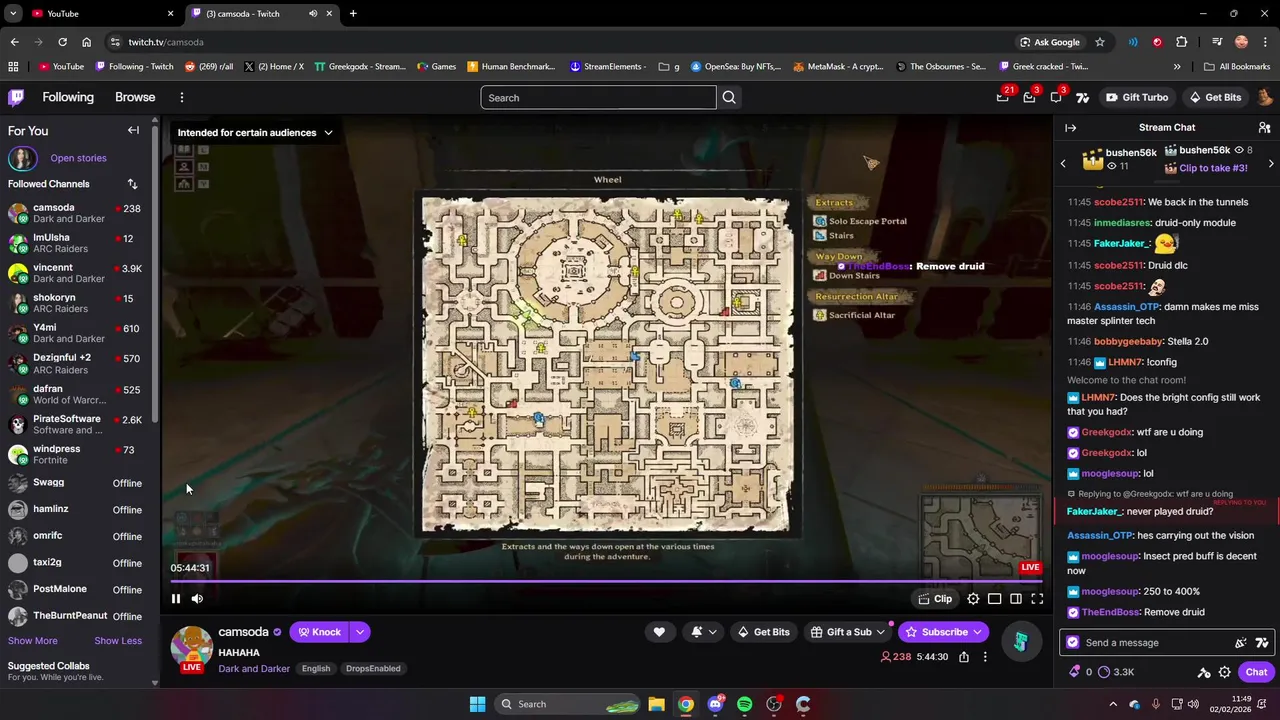
Task: Click the stream progress seek bar
Action: 606,580
